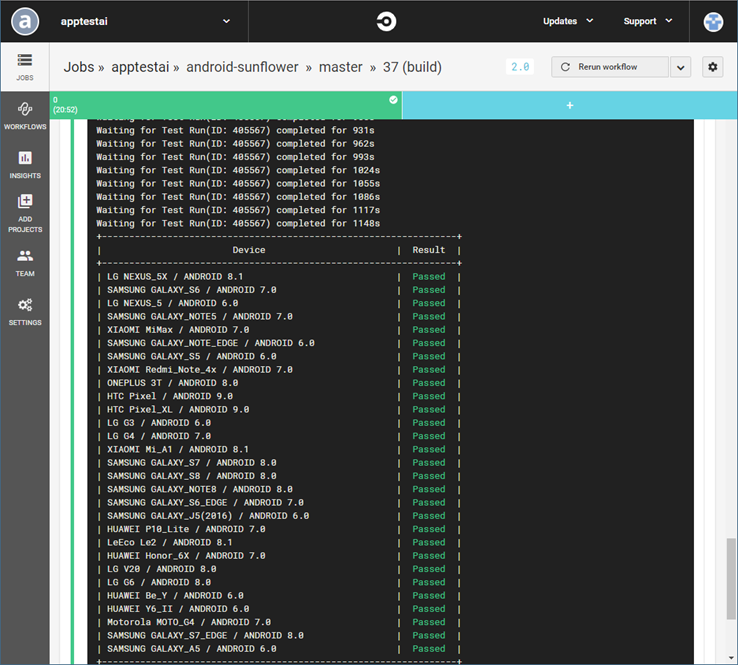Click the android-sunflower breadcrumb link
Viewport: 738px width, 665px height.
(242, 67)
